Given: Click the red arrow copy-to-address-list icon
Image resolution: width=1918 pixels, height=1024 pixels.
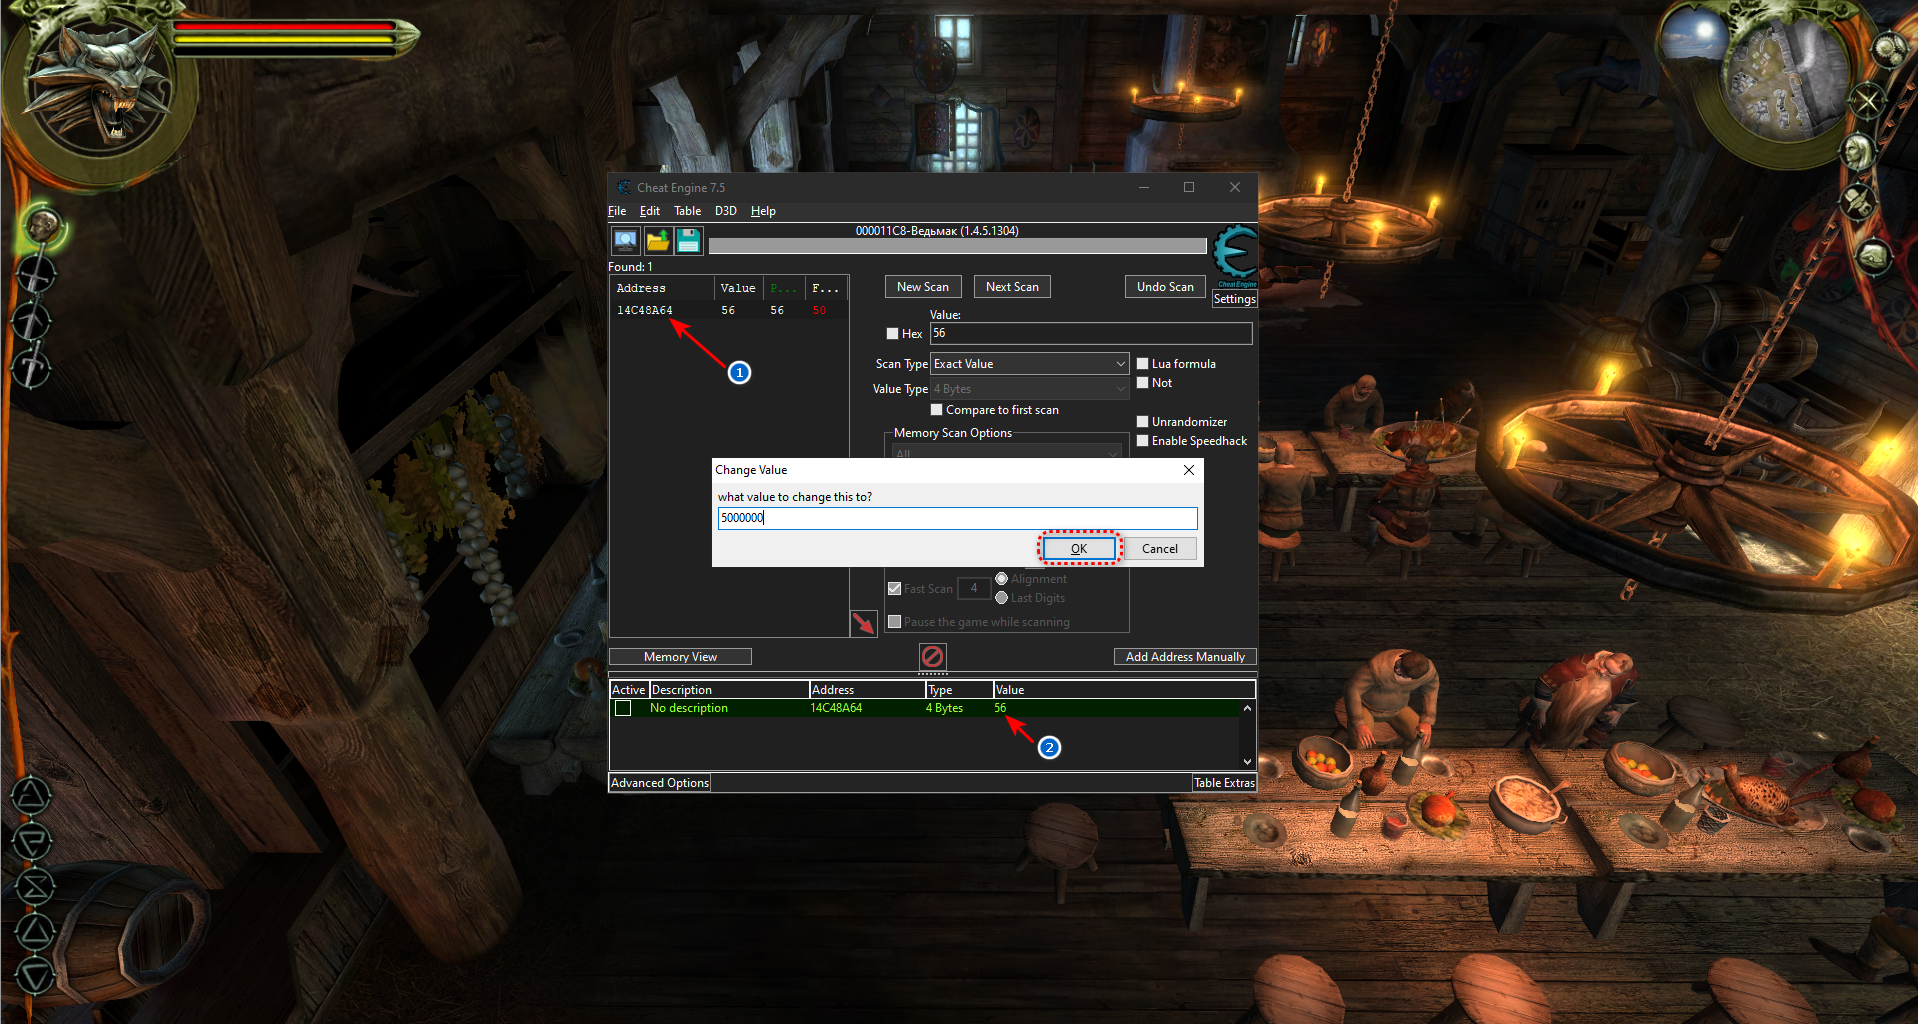Looking at the screenshot, I should coord(864,623).
